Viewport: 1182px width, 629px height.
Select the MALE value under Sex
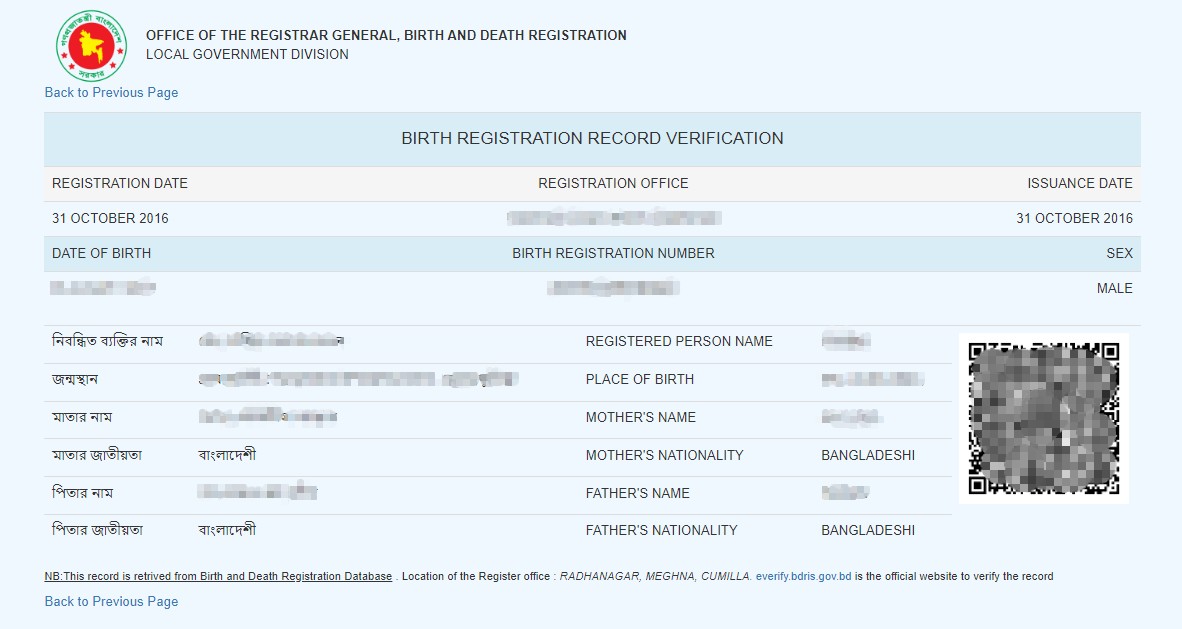(x=1114, y=288)
